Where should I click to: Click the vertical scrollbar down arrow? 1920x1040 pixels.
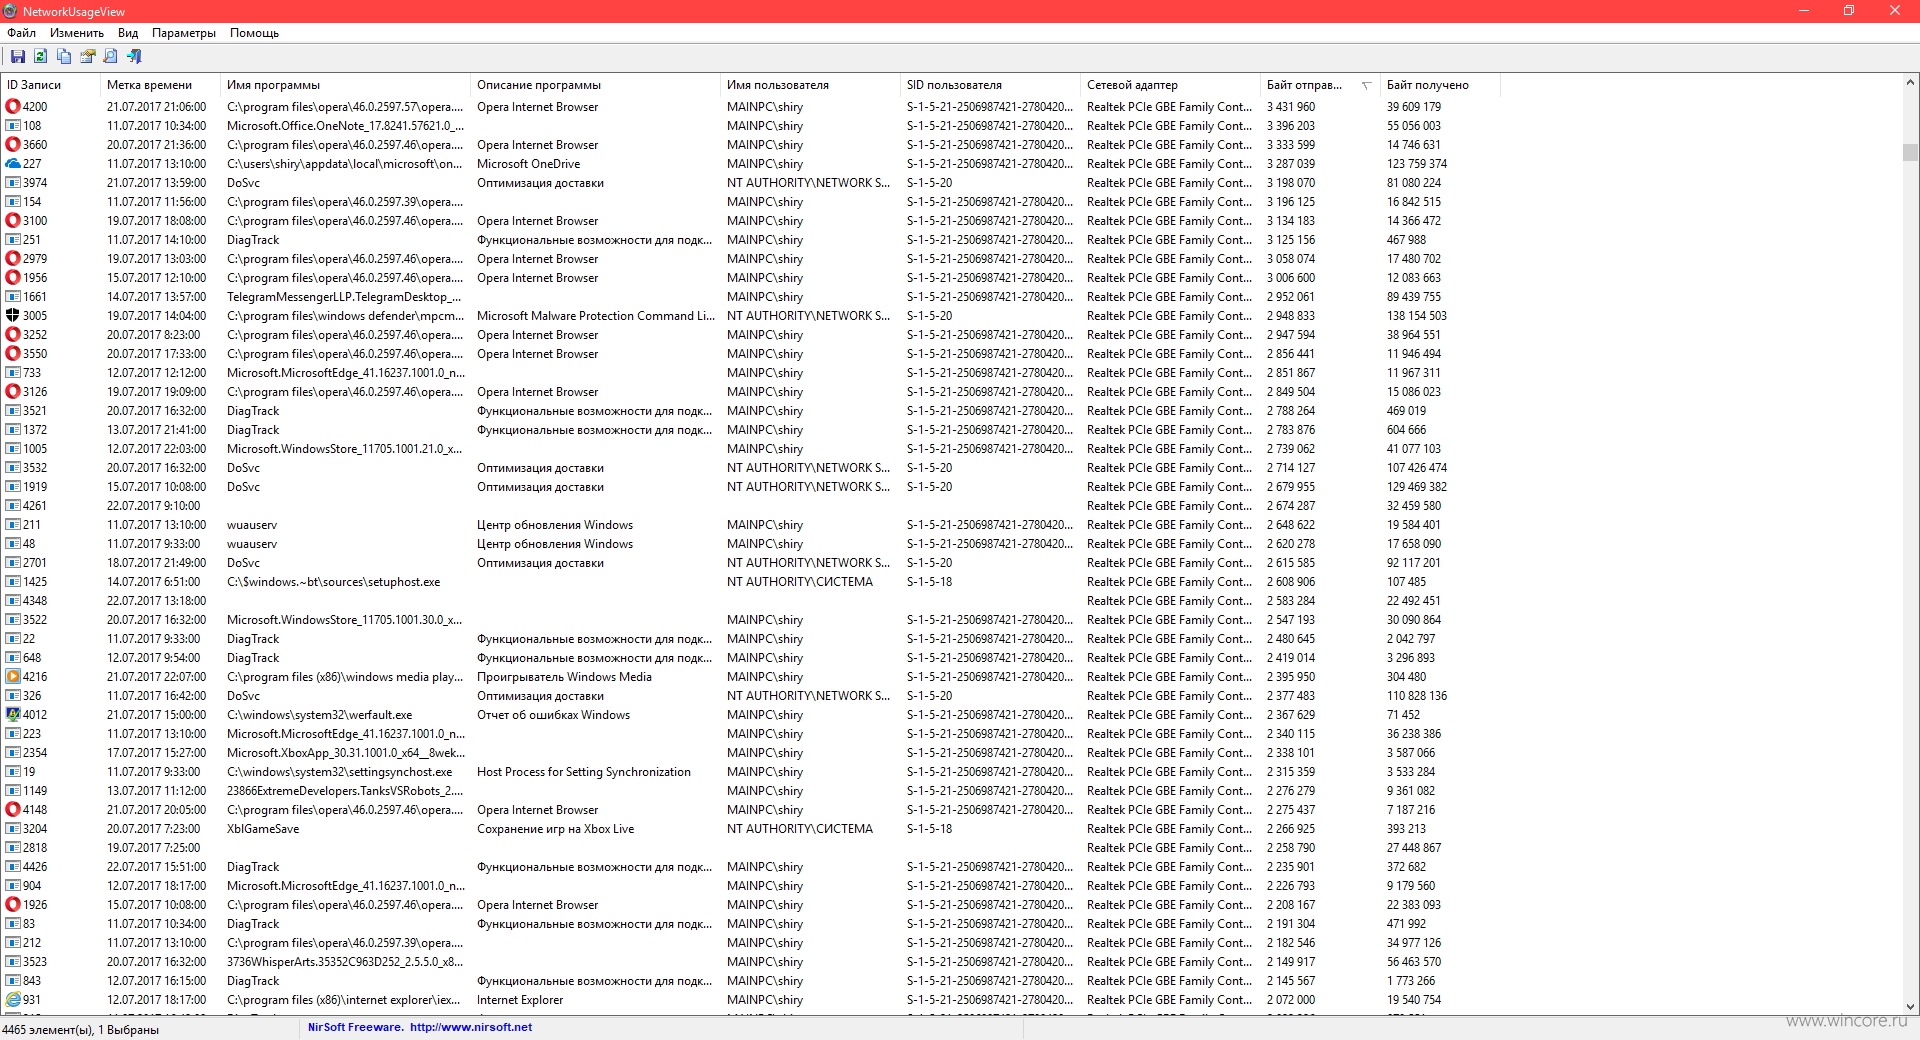tap(1910, 1007)
